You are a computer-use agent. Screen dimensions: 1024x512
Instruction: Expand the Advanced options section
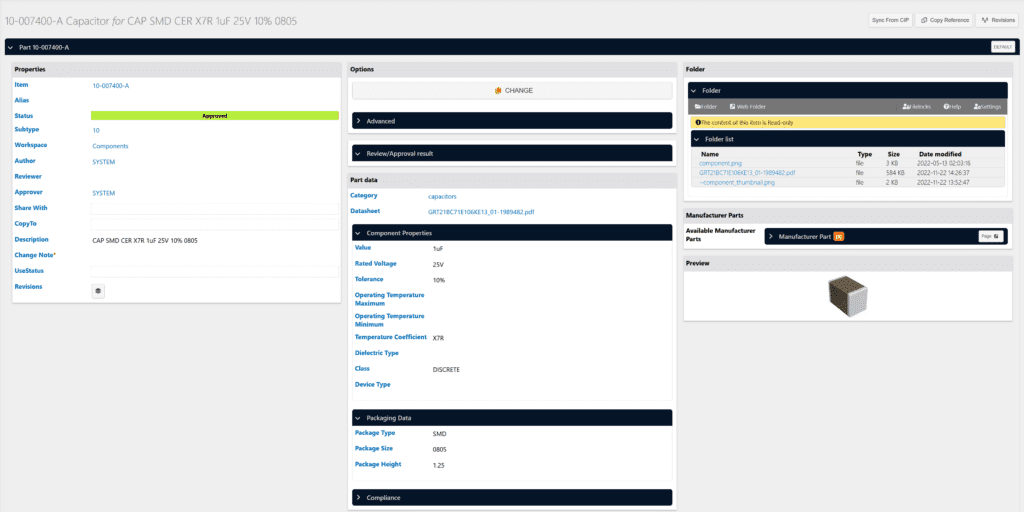coord(511,121)
